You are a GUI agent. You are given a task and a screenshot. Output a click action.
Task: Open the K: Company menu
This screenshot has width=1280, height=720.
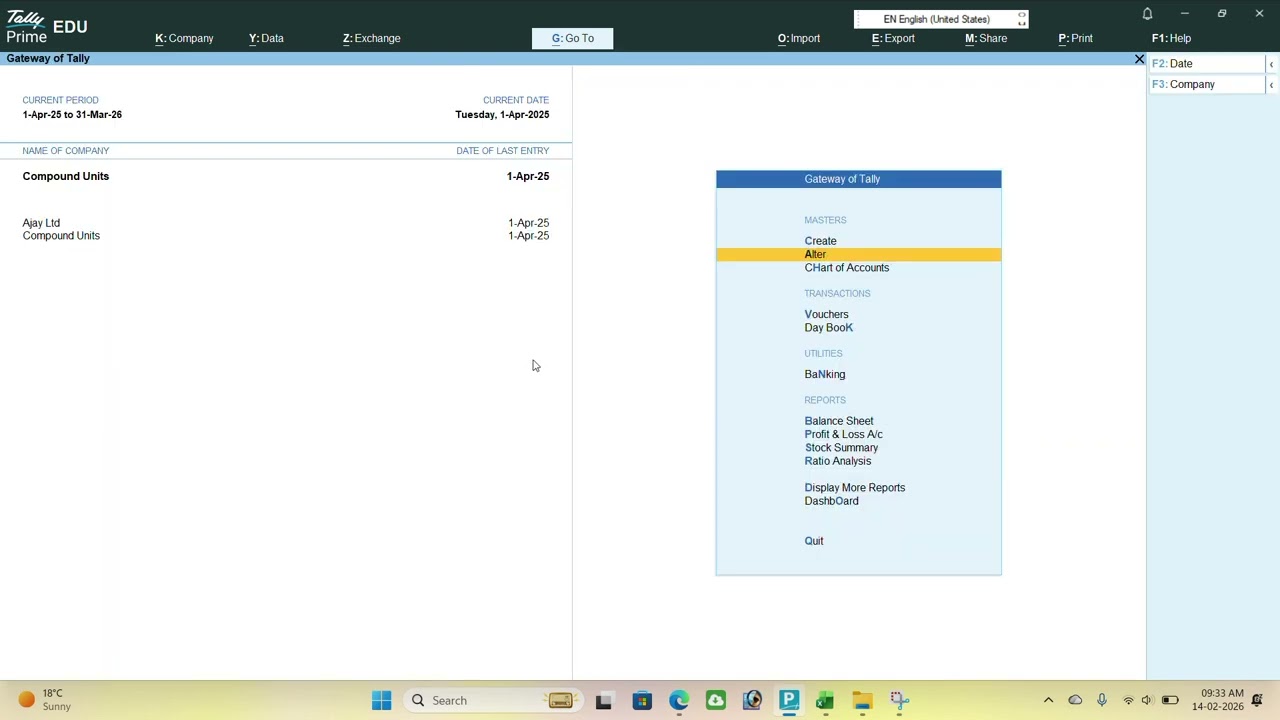(184, 38)
